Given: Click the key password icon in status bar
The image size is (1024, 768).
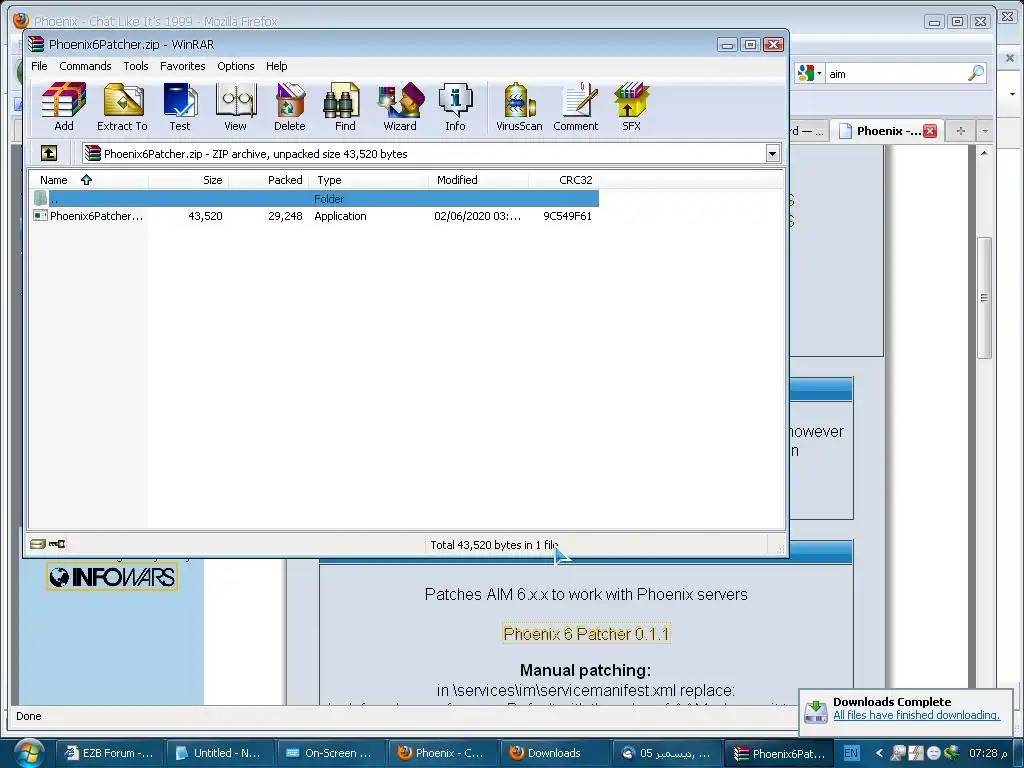Looking at the screenshot, I should tap(57, 543).
